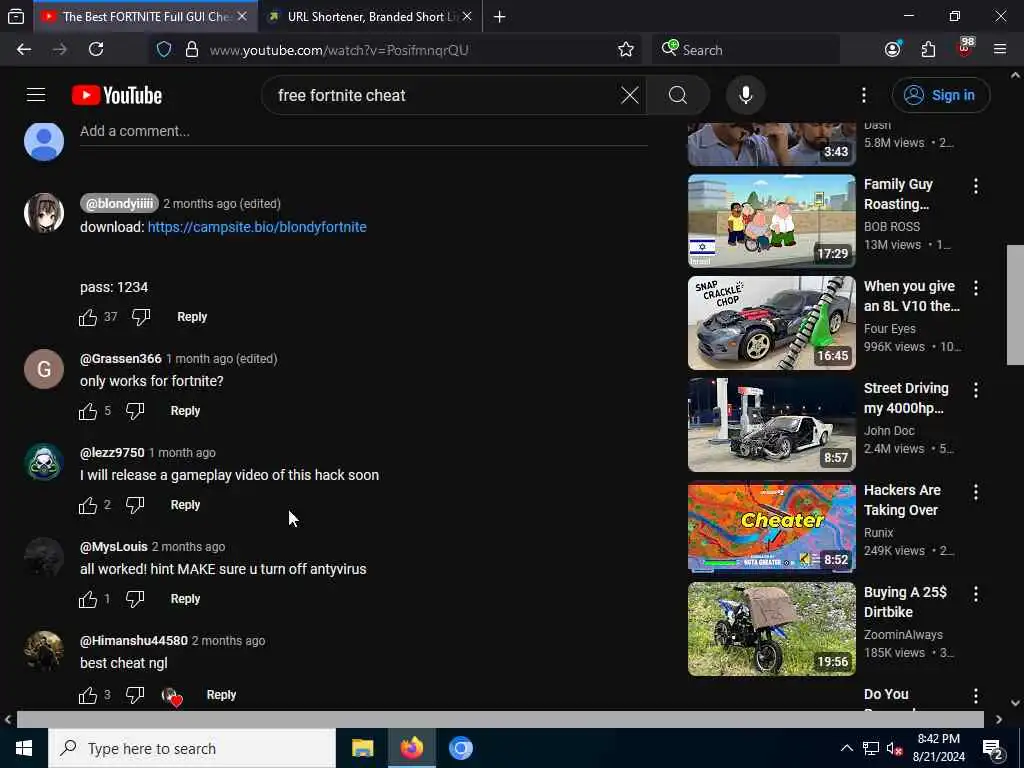Like the @MysLouis comment

pos(88,600)
